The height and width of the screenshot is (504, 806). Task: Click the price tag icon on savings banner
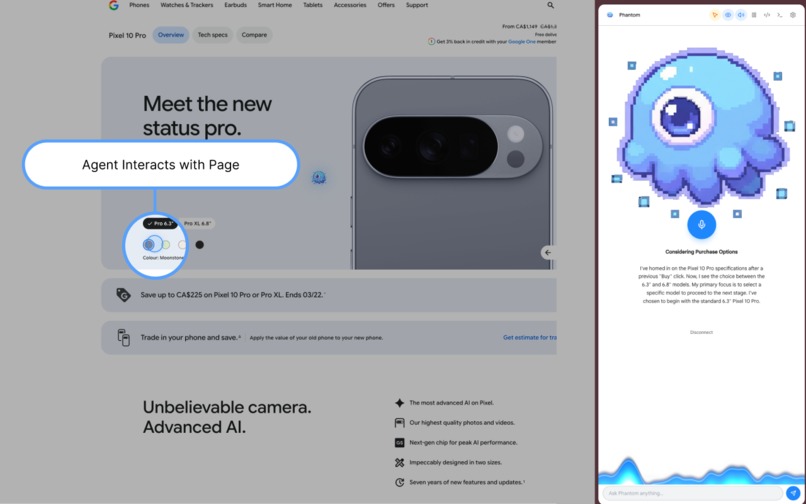tap(123, 295)
